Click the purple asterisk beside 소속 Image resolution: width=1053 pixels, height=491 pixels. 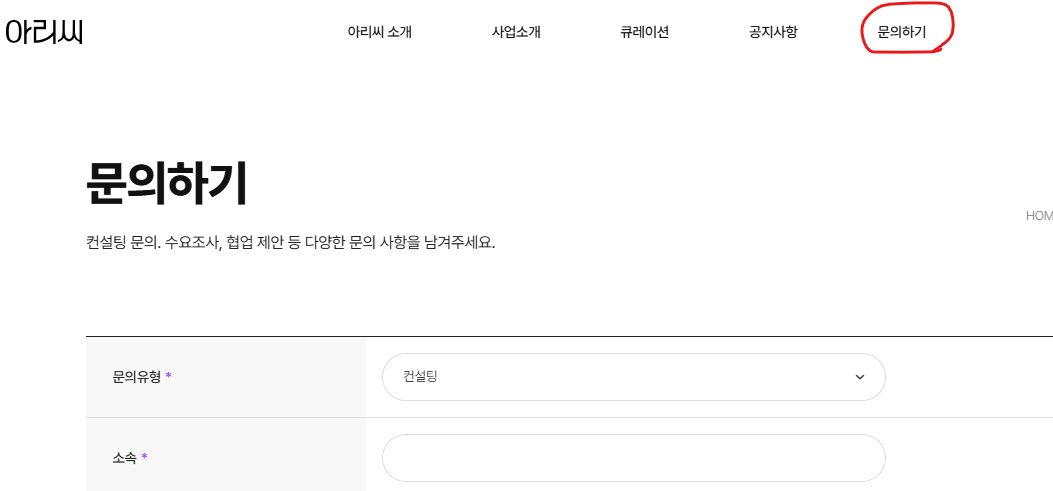pyautogui.click(x=144, y=457)
